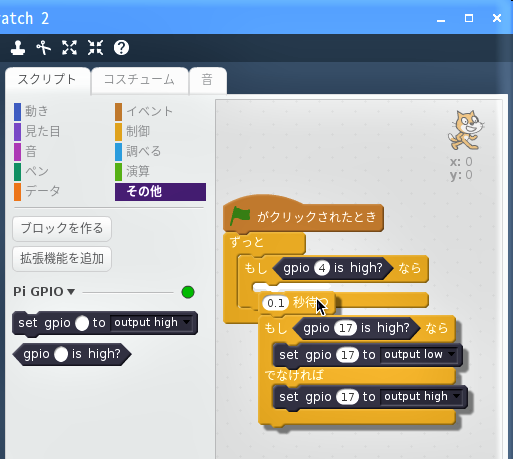The width and height of the screenshot is (513, 459).
Task: Expand the Pi GPIO extension menu arrow
Action: pos(71,292)
